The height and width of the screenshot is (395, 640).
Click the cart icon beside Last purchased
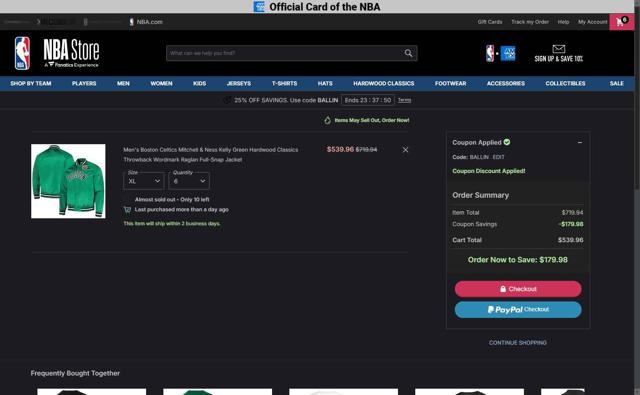click(127, 210)
